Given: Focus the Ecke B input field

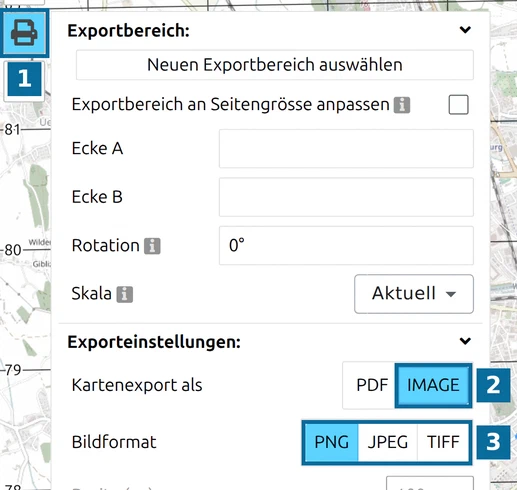Looking at the screenshot, I should point(346,197).
